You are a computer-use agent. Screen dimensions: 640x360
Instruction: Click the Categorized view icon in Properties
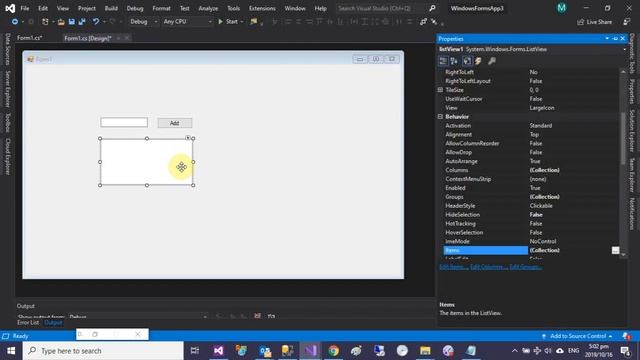[x=443, y=61]
